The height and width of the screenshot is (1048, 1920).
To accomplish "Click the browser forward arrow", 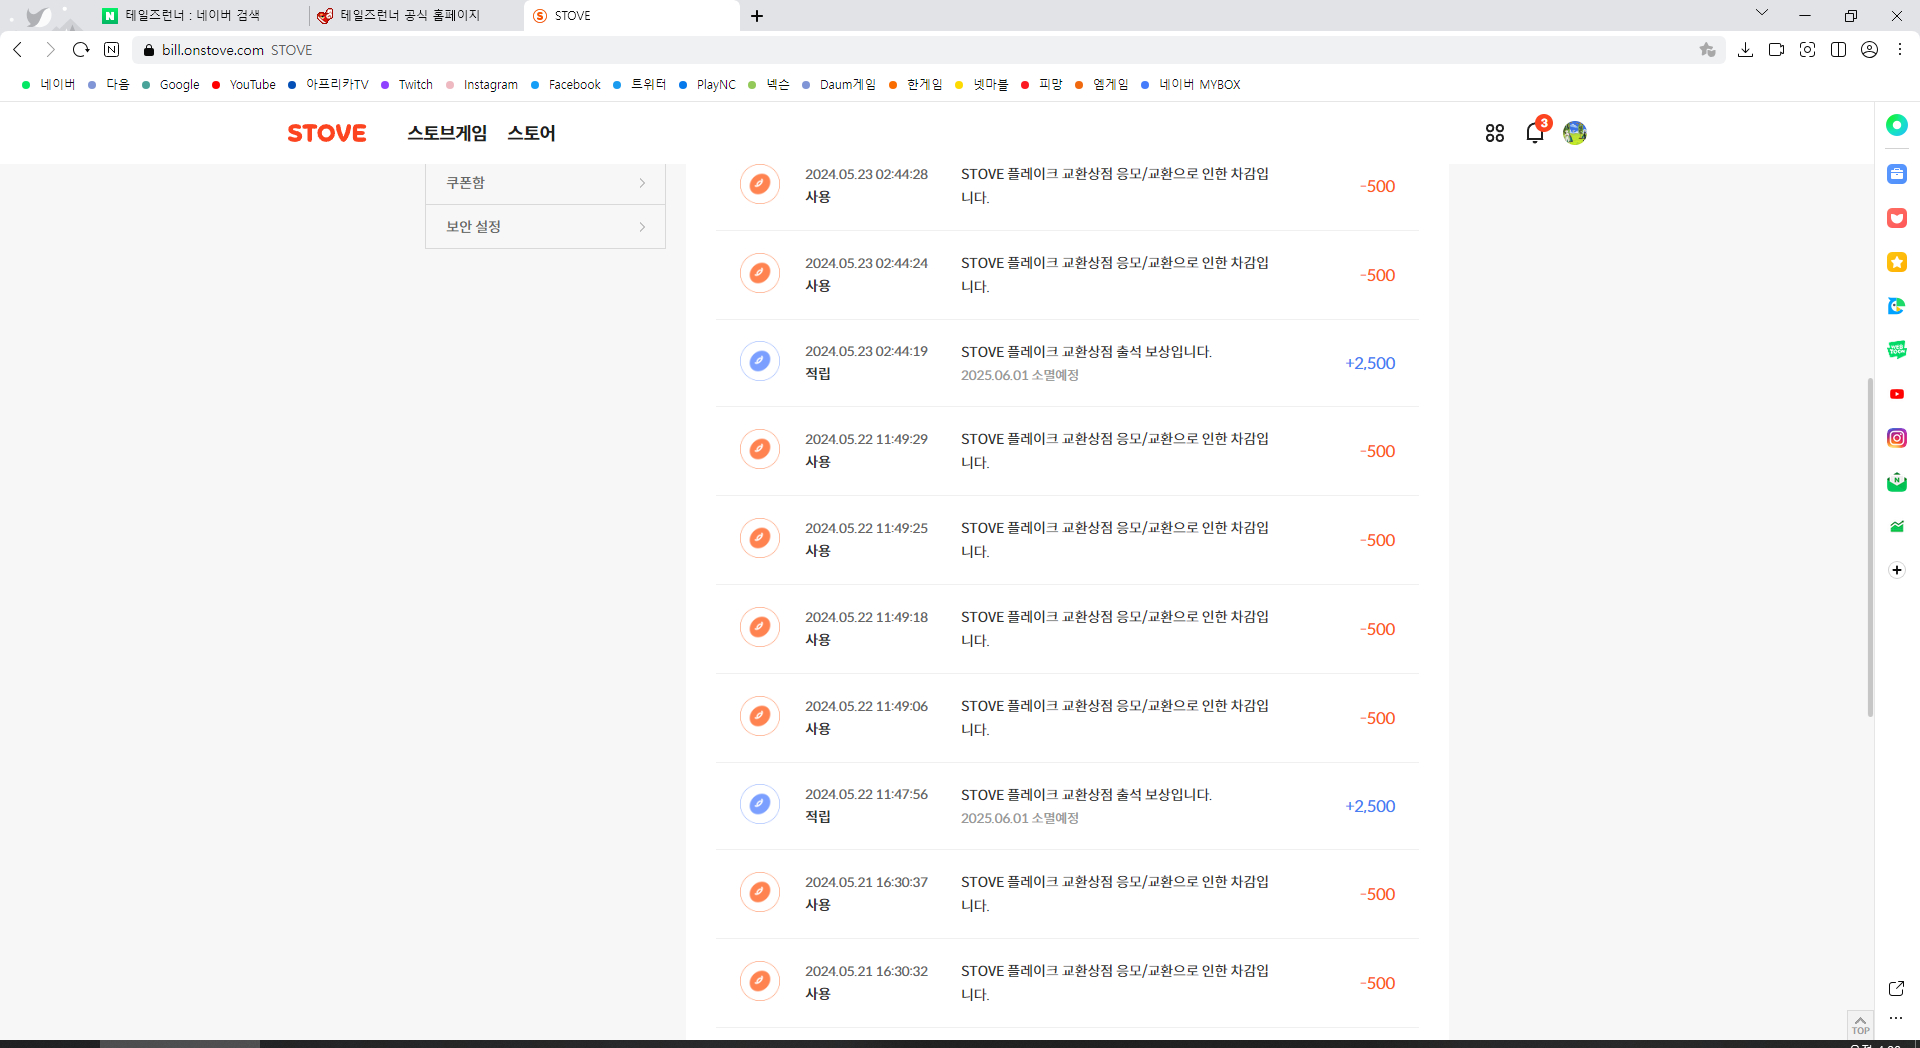I will click(50, 49).
